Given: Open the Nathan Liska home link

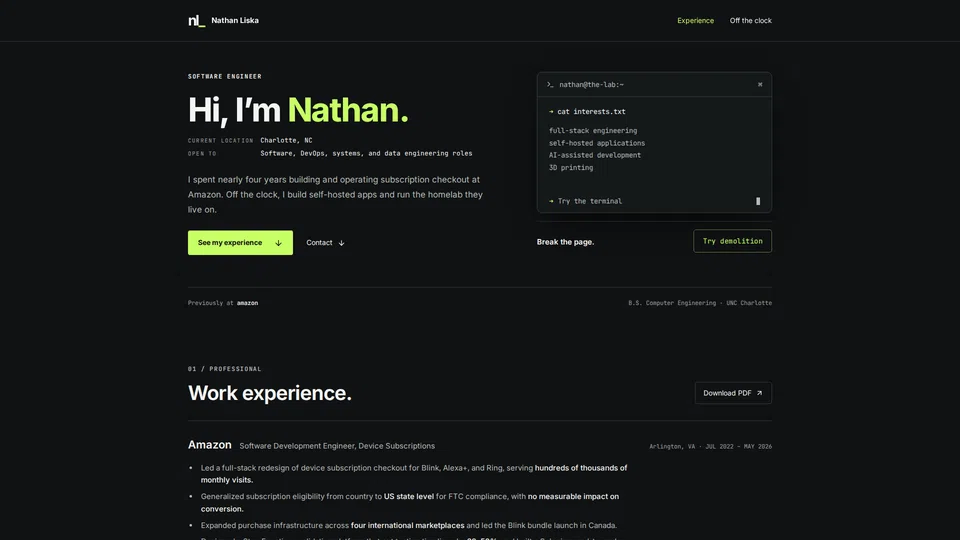Looking at the screenshot, I should tap(234, 21).
